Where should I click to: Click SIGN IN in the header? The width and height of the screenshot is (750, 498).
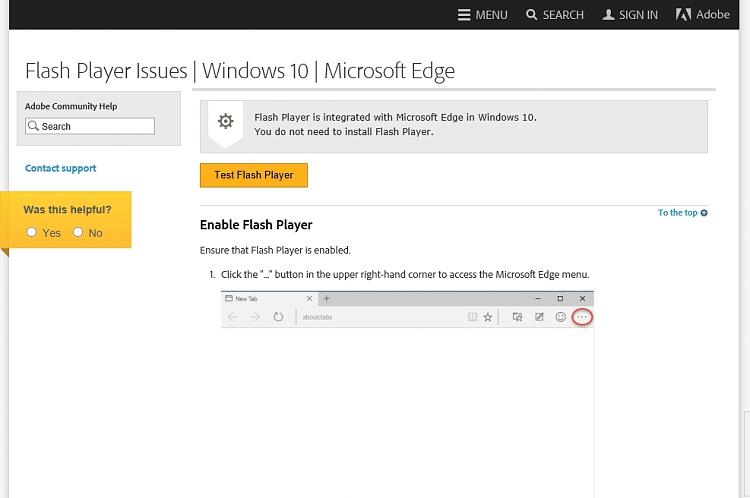630,15
